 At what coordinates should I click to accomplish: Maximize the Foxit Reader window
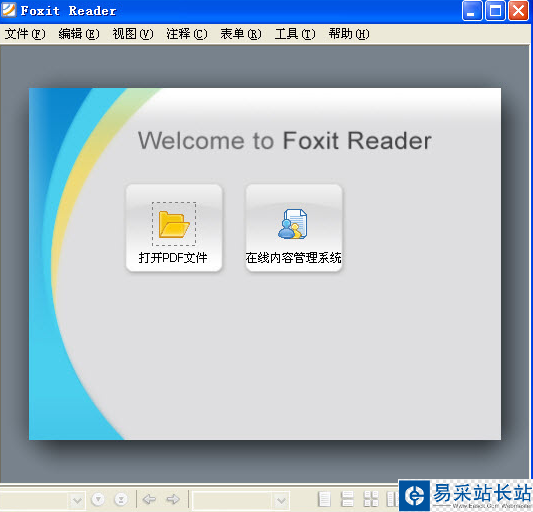point(495,11)
